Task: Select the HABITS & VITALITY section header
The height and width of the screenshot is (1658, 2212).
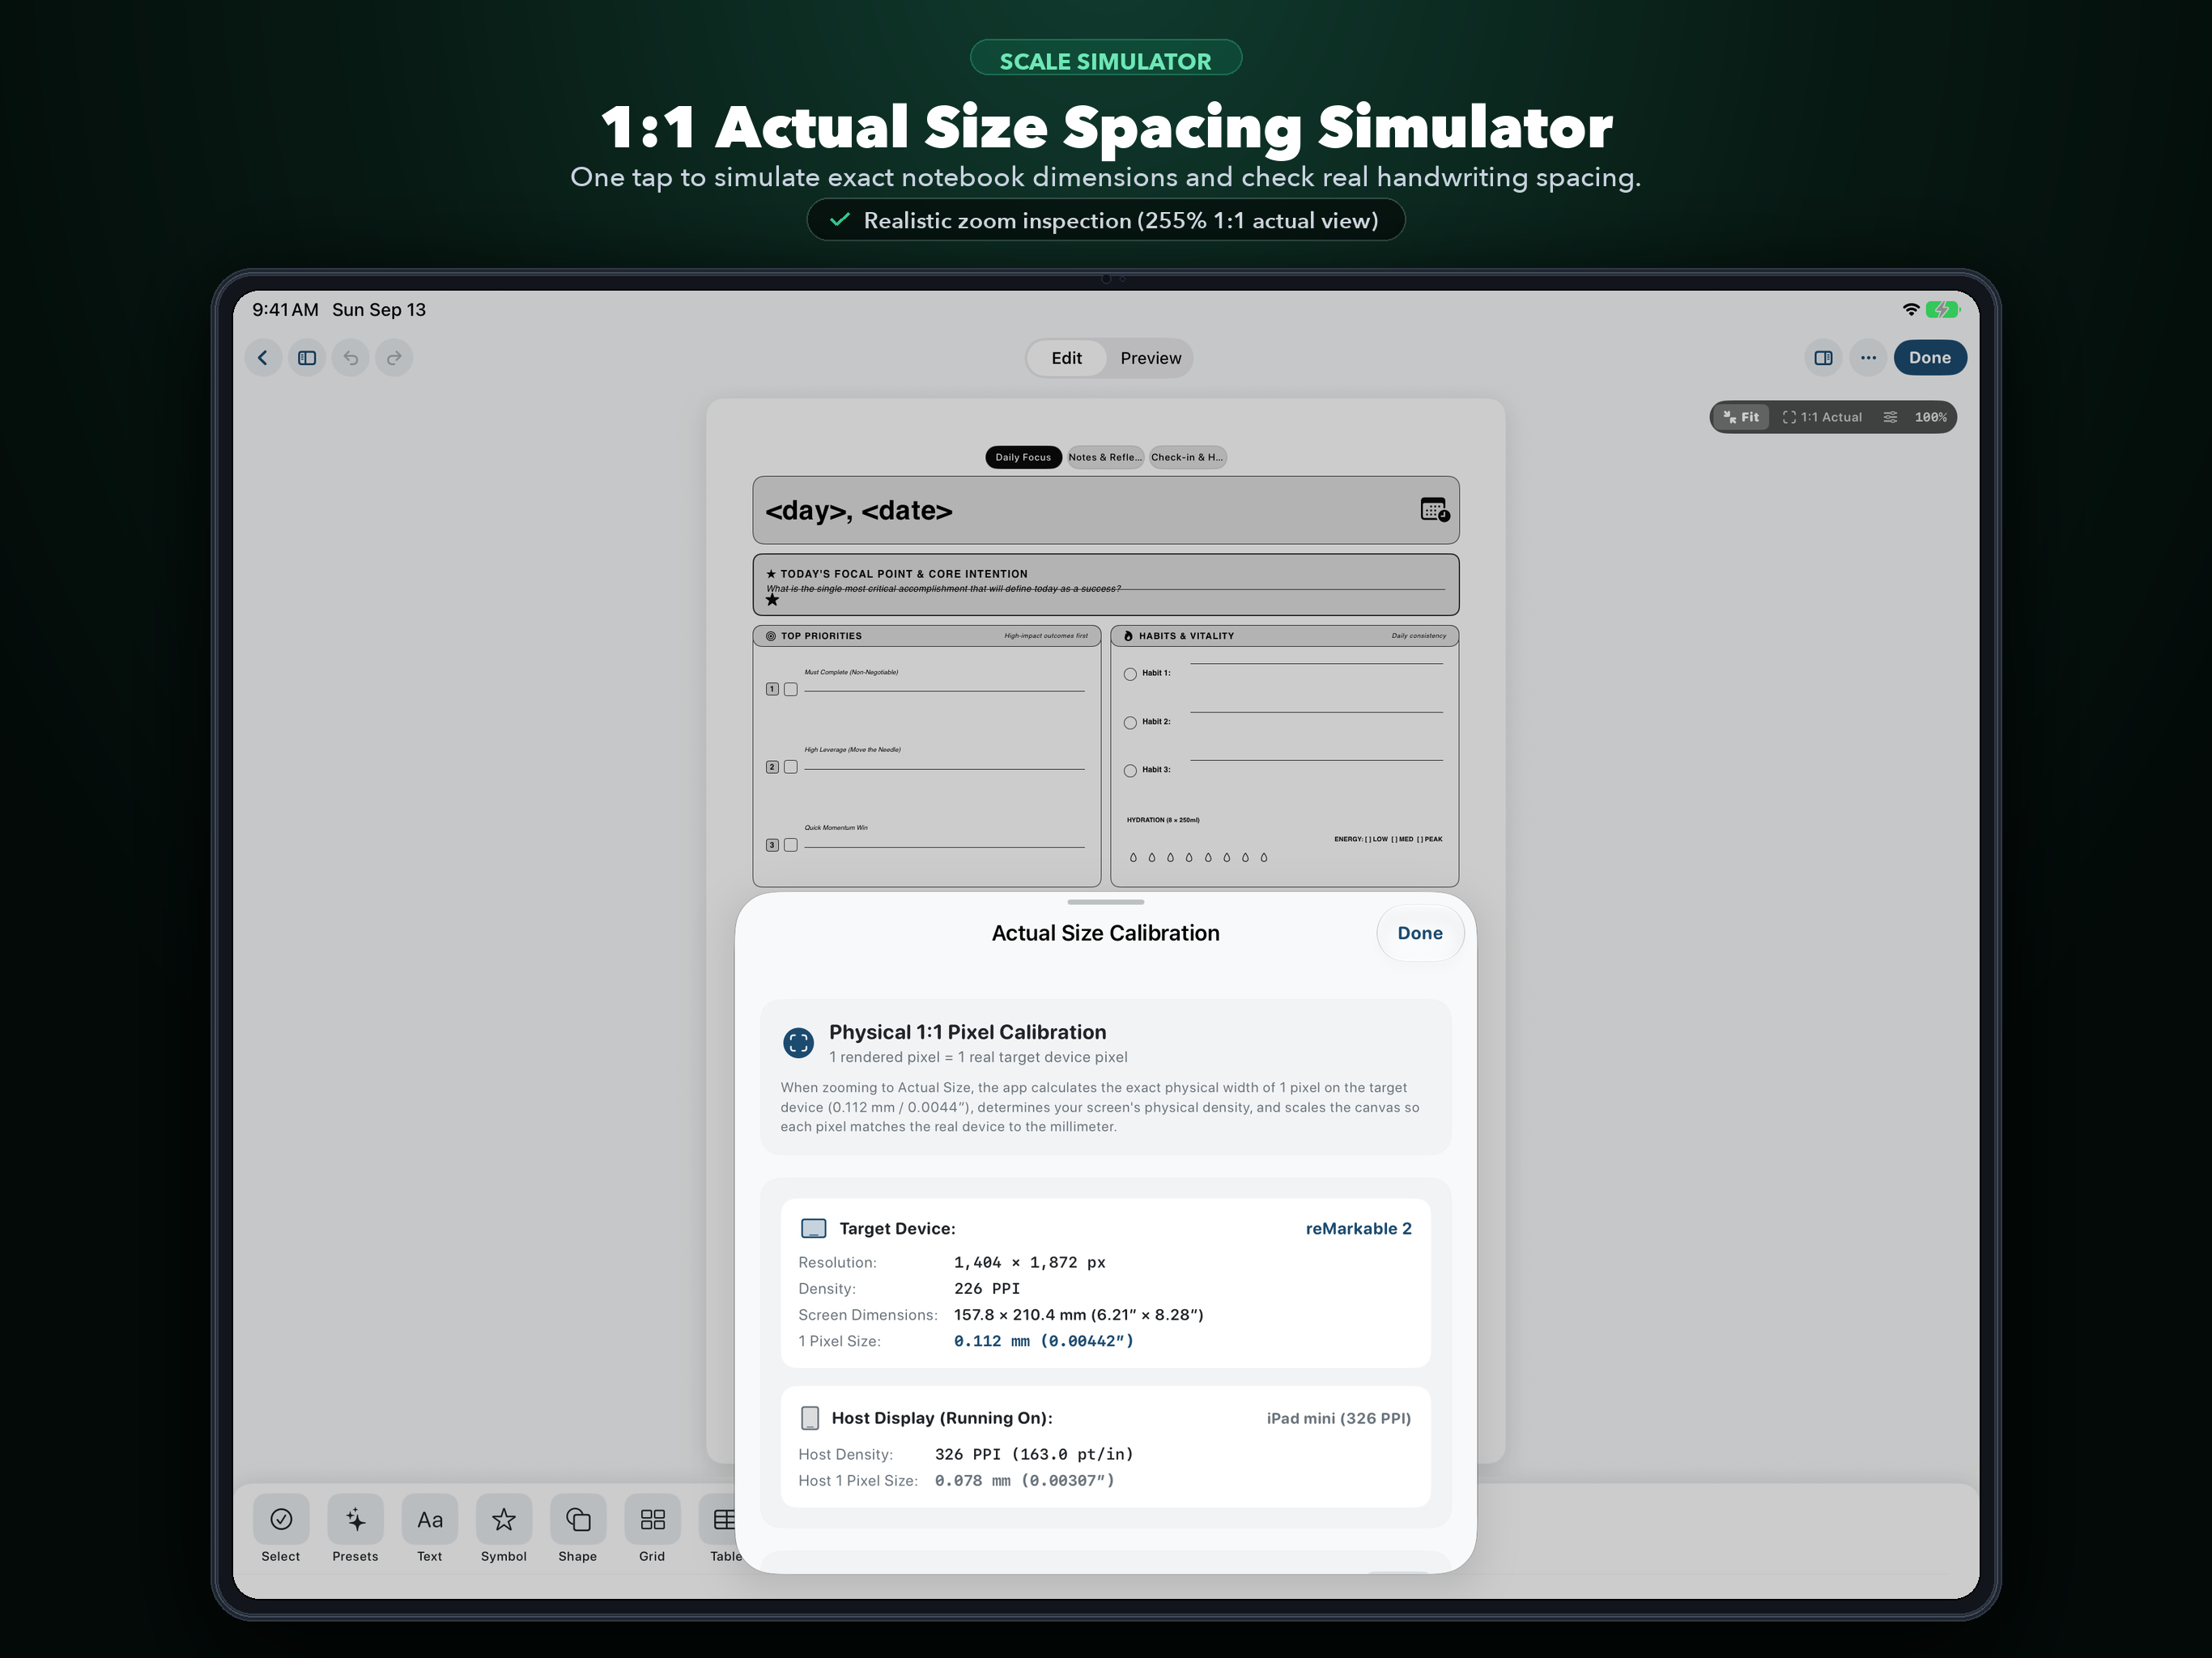Action: click(x=1284, y=636)
